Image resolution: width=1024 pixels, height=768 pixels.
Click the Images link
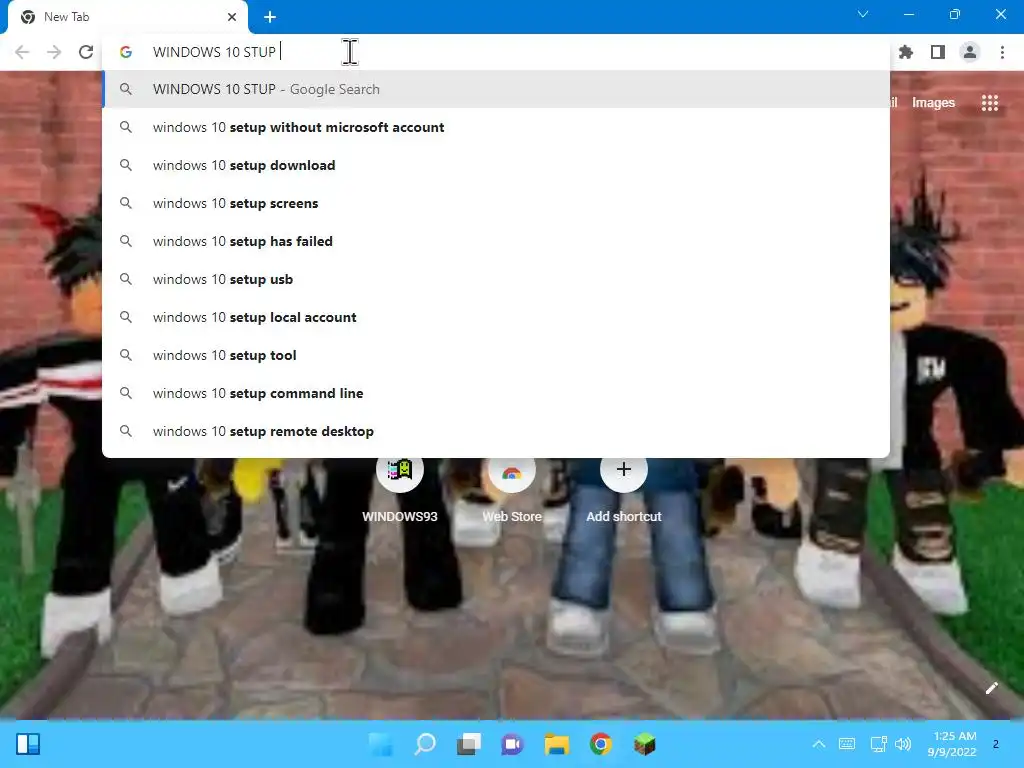(x=933, y=103)
